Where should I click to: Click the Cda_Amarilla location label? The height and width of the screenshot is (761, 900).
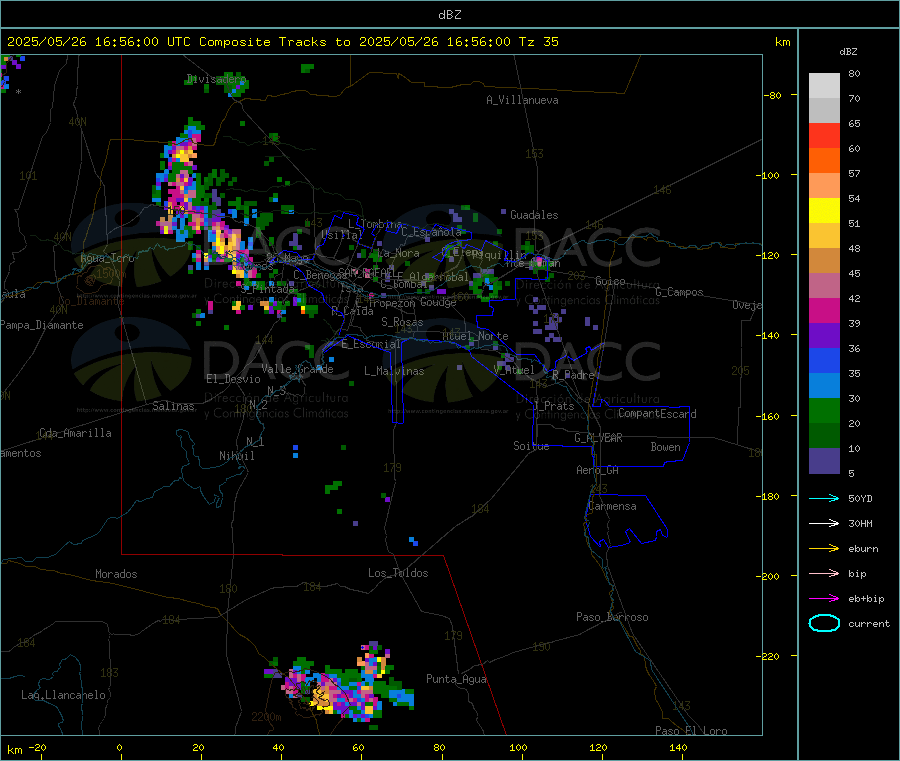(75, 433)
